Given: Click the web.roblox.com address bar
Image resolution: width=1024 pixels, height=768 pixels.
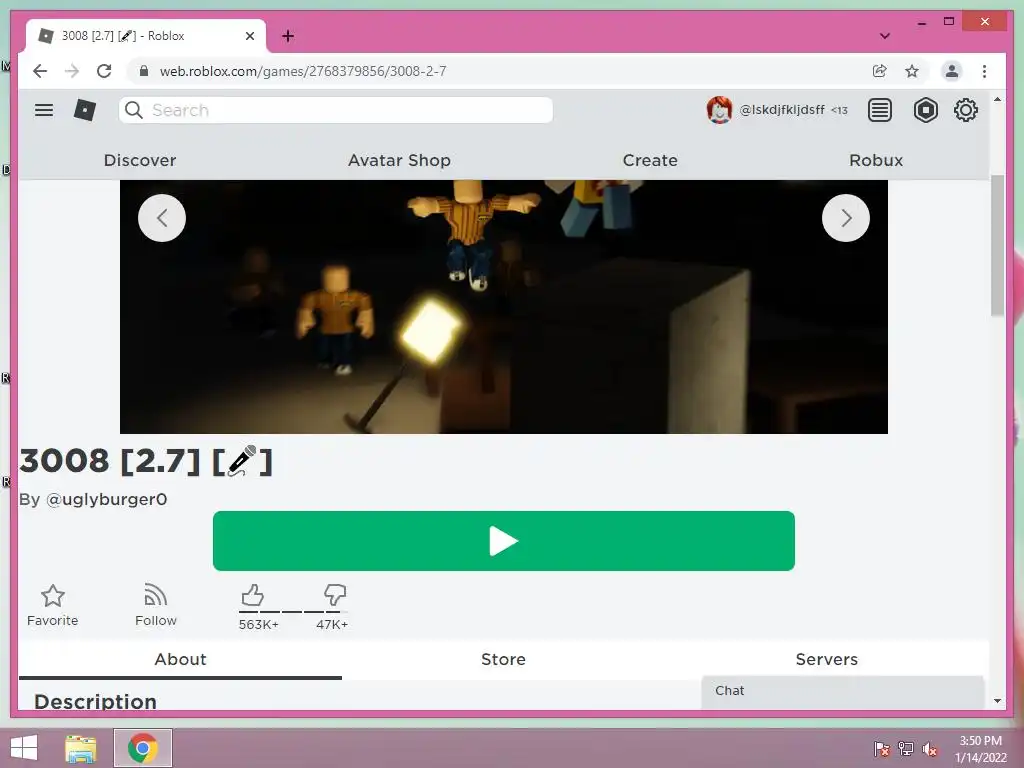Looking at the screenshot, I should pyautogui.click(x=304, y=71).
